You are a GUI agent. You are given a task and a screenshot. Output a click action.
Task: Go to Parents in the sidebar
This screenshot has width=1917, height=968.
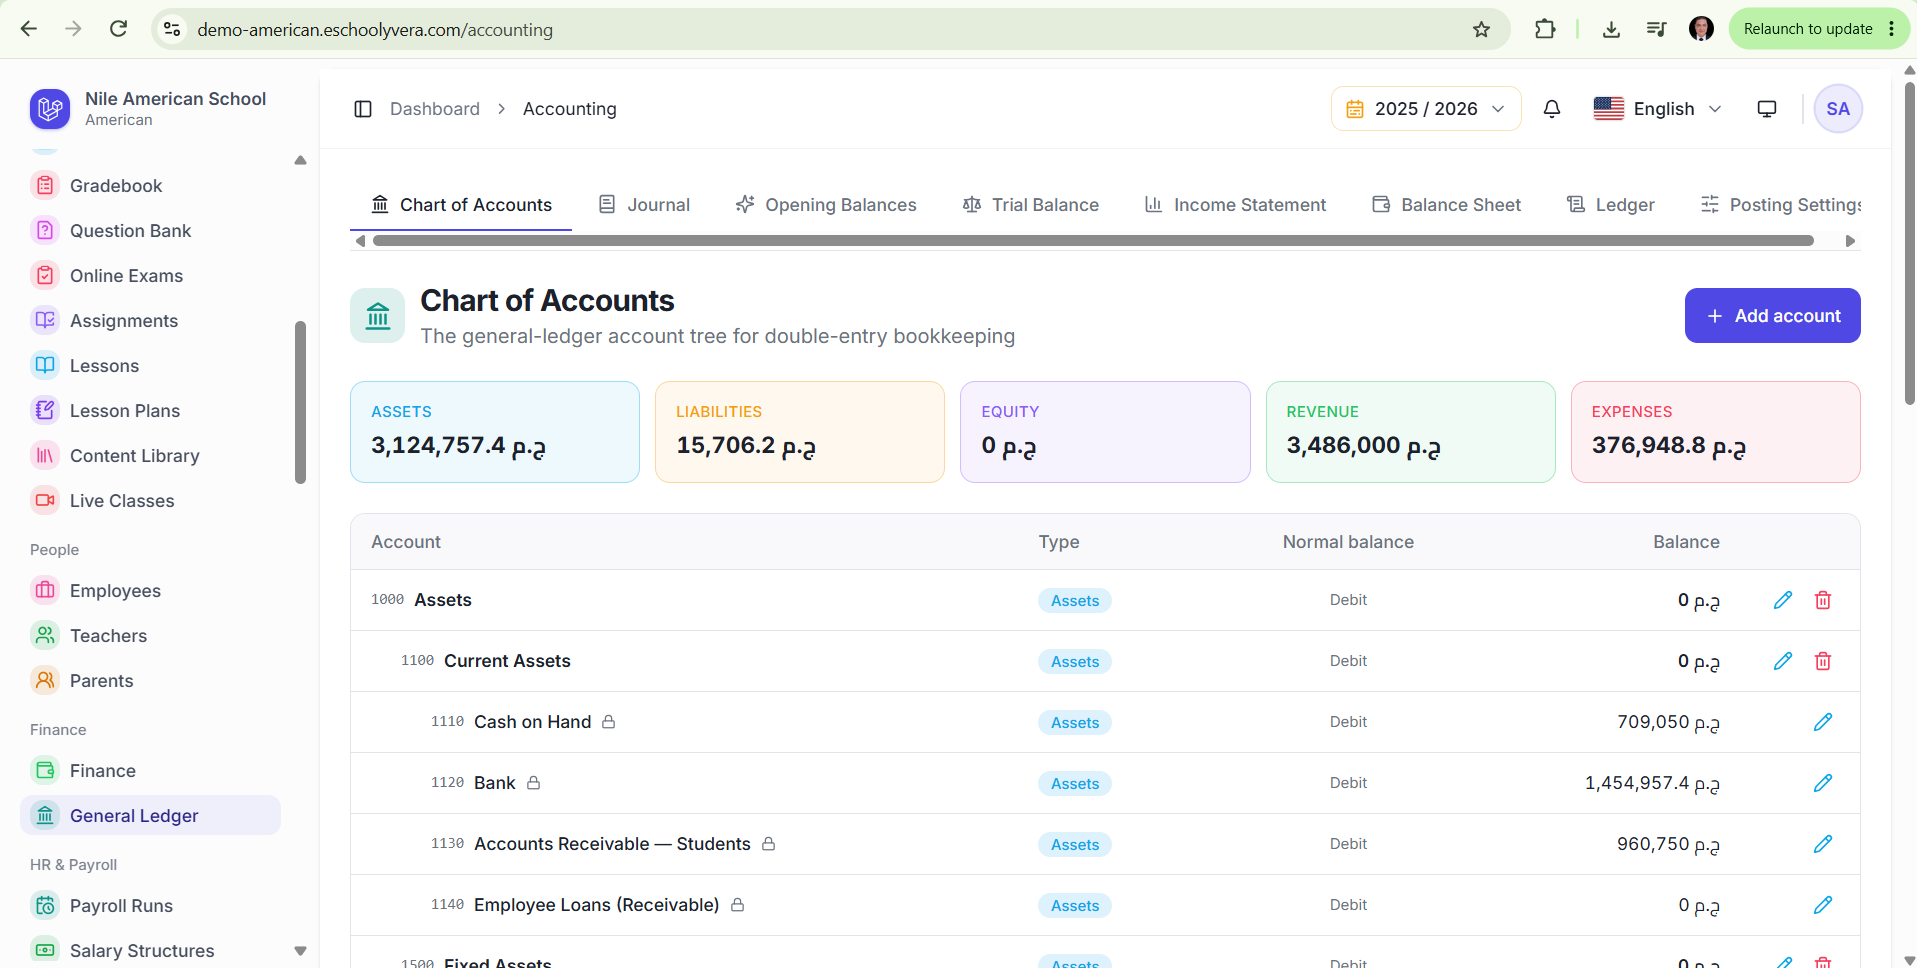[150, 681]
